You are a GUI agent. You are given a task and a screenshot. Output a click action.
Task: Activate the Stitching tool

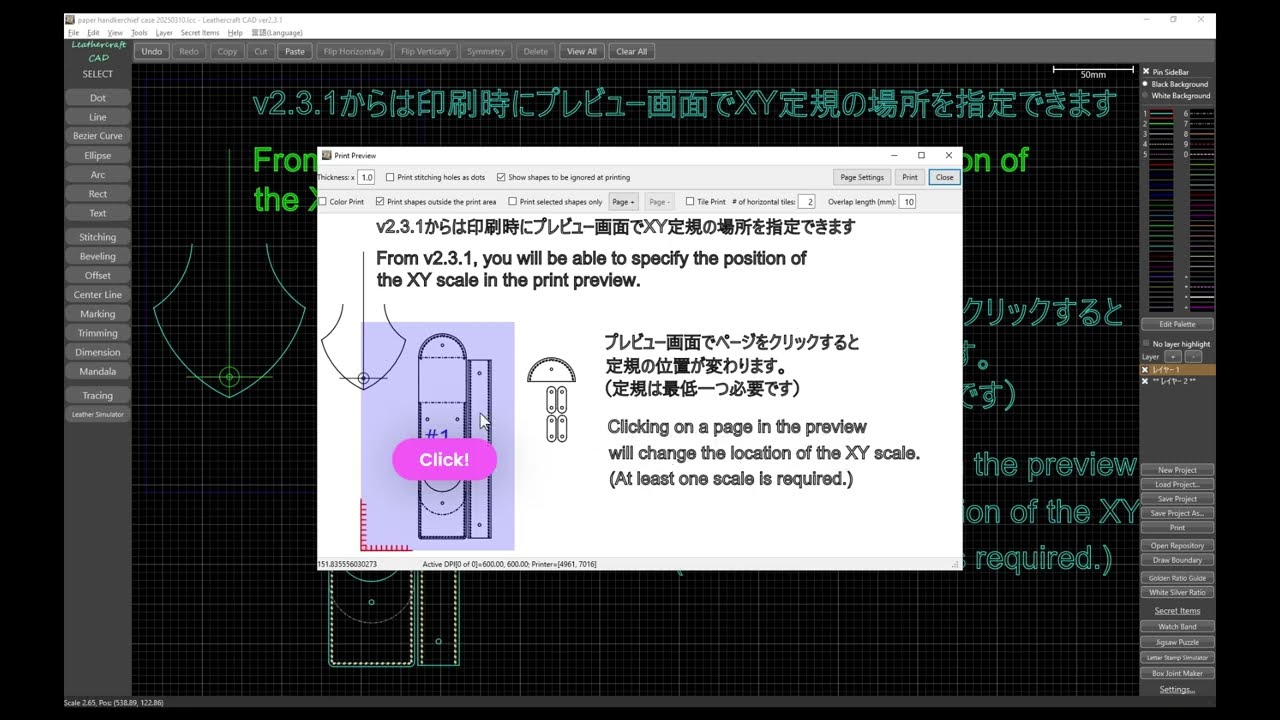[97, 236]
